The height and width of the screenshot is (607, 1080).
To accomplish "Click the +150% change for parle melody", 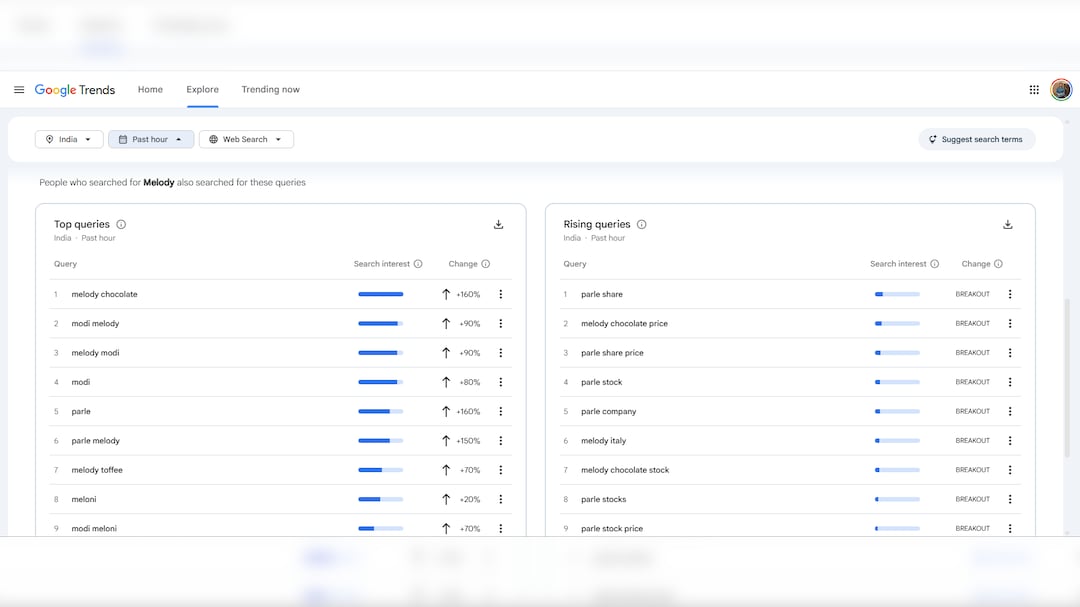I will click(468, 441).
